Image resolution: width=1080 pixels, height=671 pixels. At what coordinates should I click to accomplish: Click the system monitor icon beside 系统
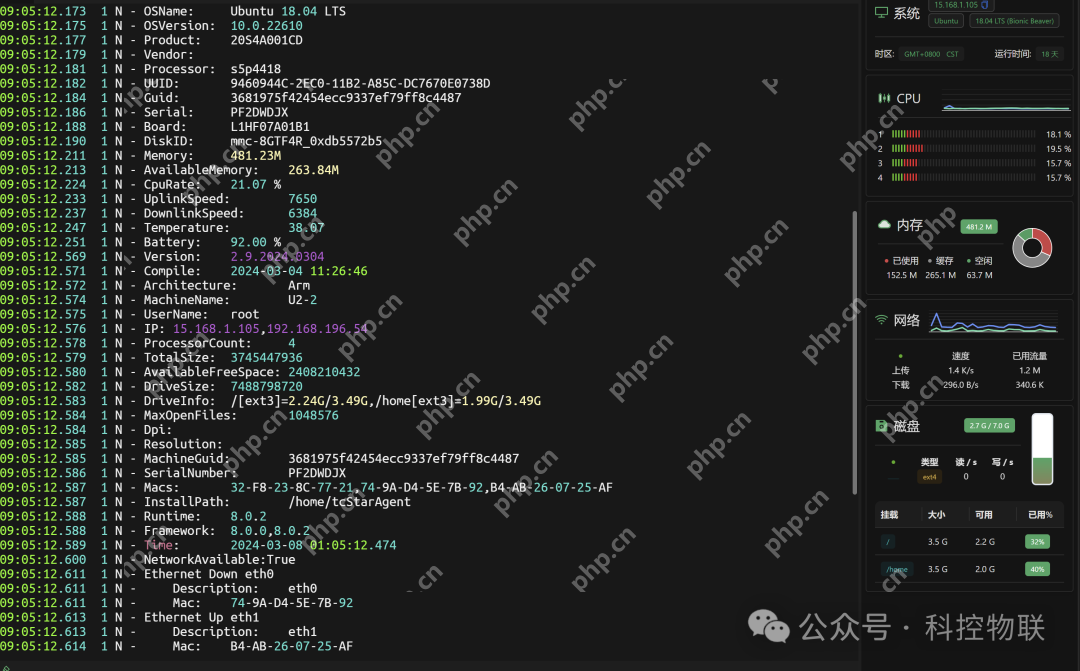pos(881,13)
